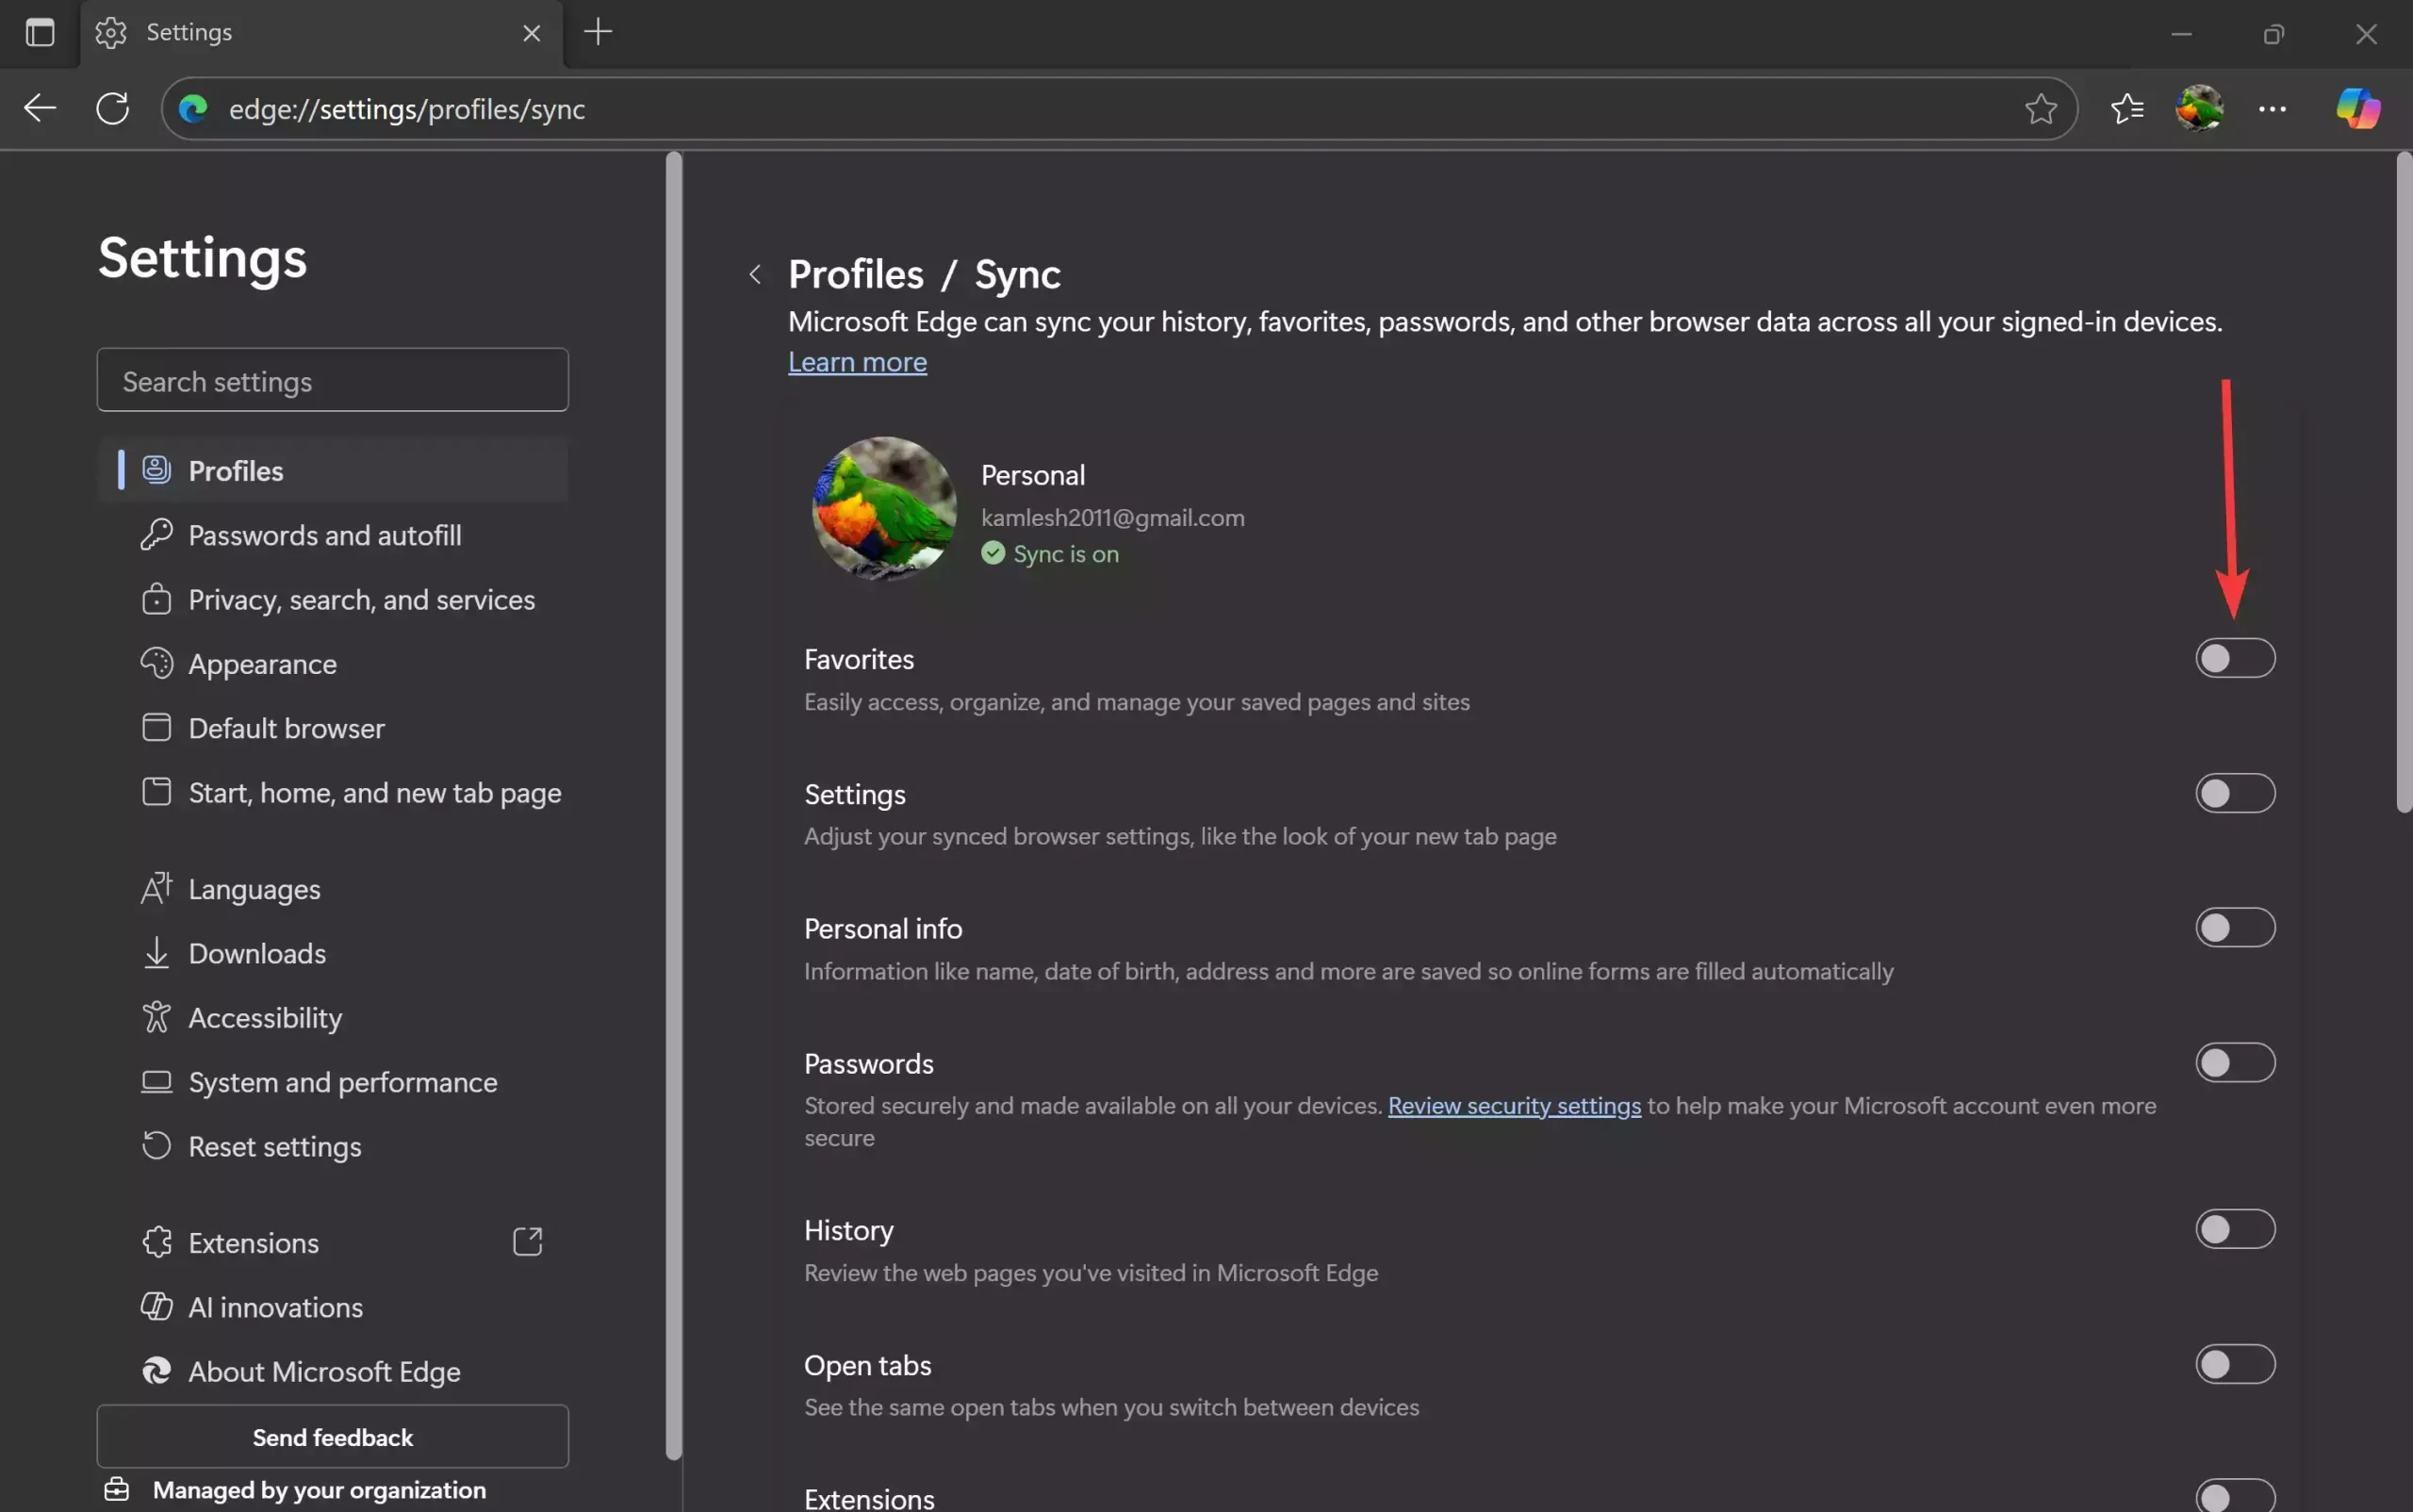2413x1512 pixels.
Task: Turn on Passwords sync
Action: (2235, 1062)
